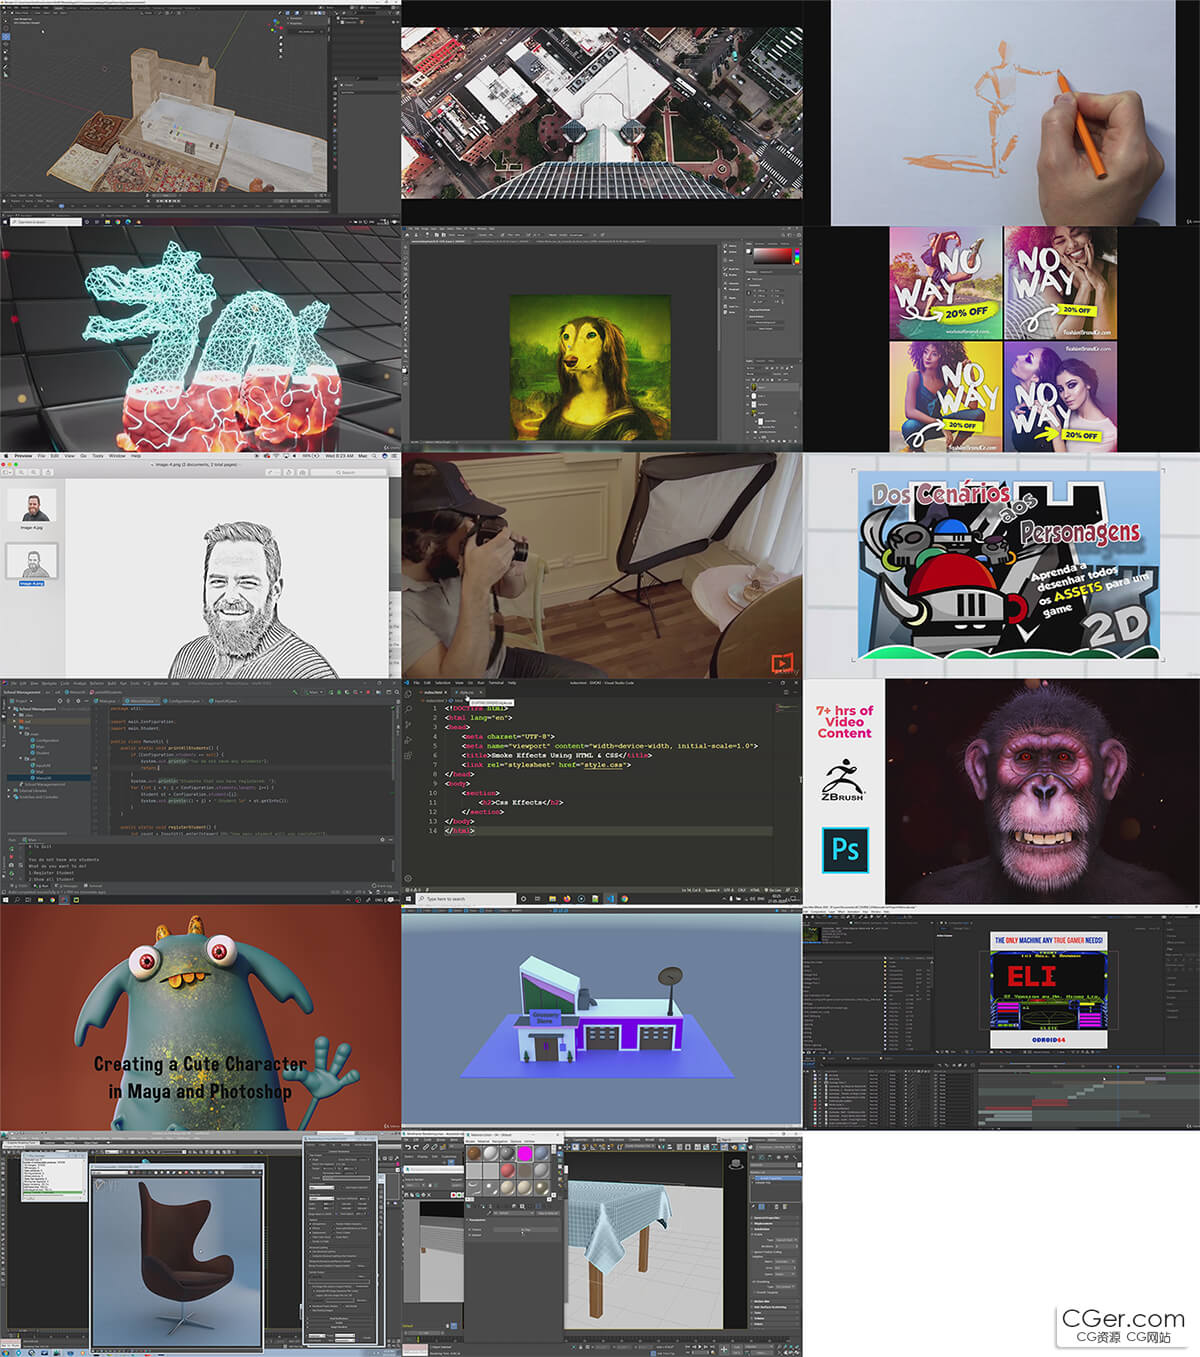Open the IntelliJ Main run configuration dropdown

click(314, 692)
